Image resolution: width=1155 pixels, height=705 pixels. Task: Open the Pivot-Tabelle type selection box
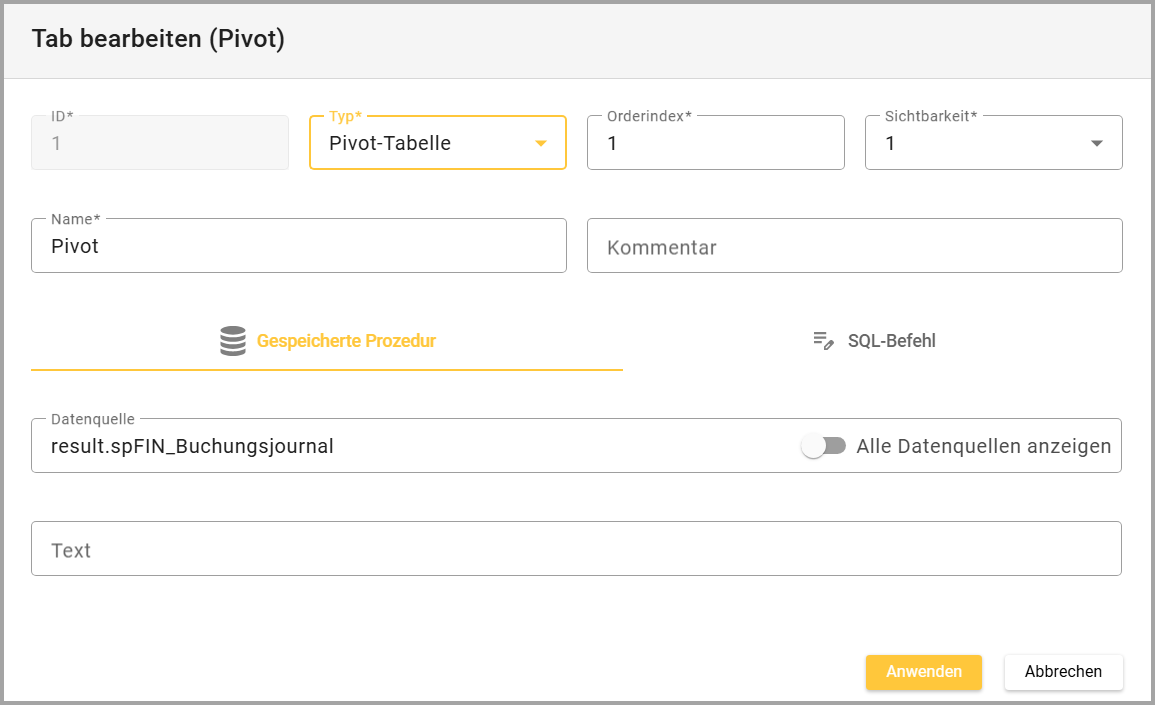pos(420,144)
